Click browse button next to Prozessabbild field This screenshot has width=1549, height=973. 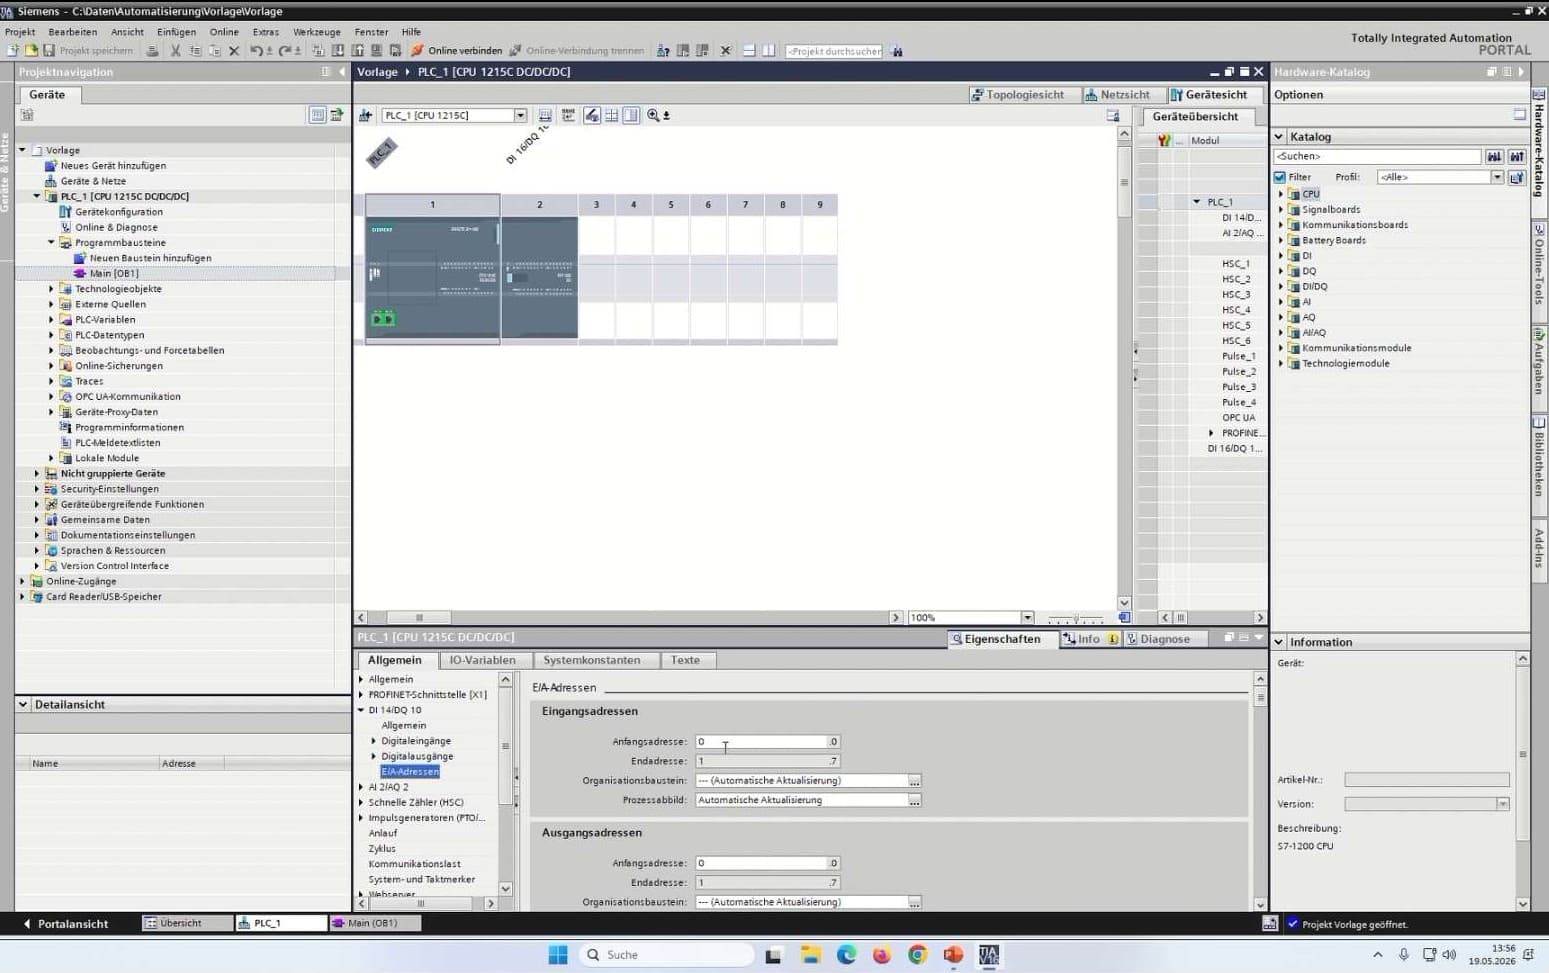click(914, 800)
